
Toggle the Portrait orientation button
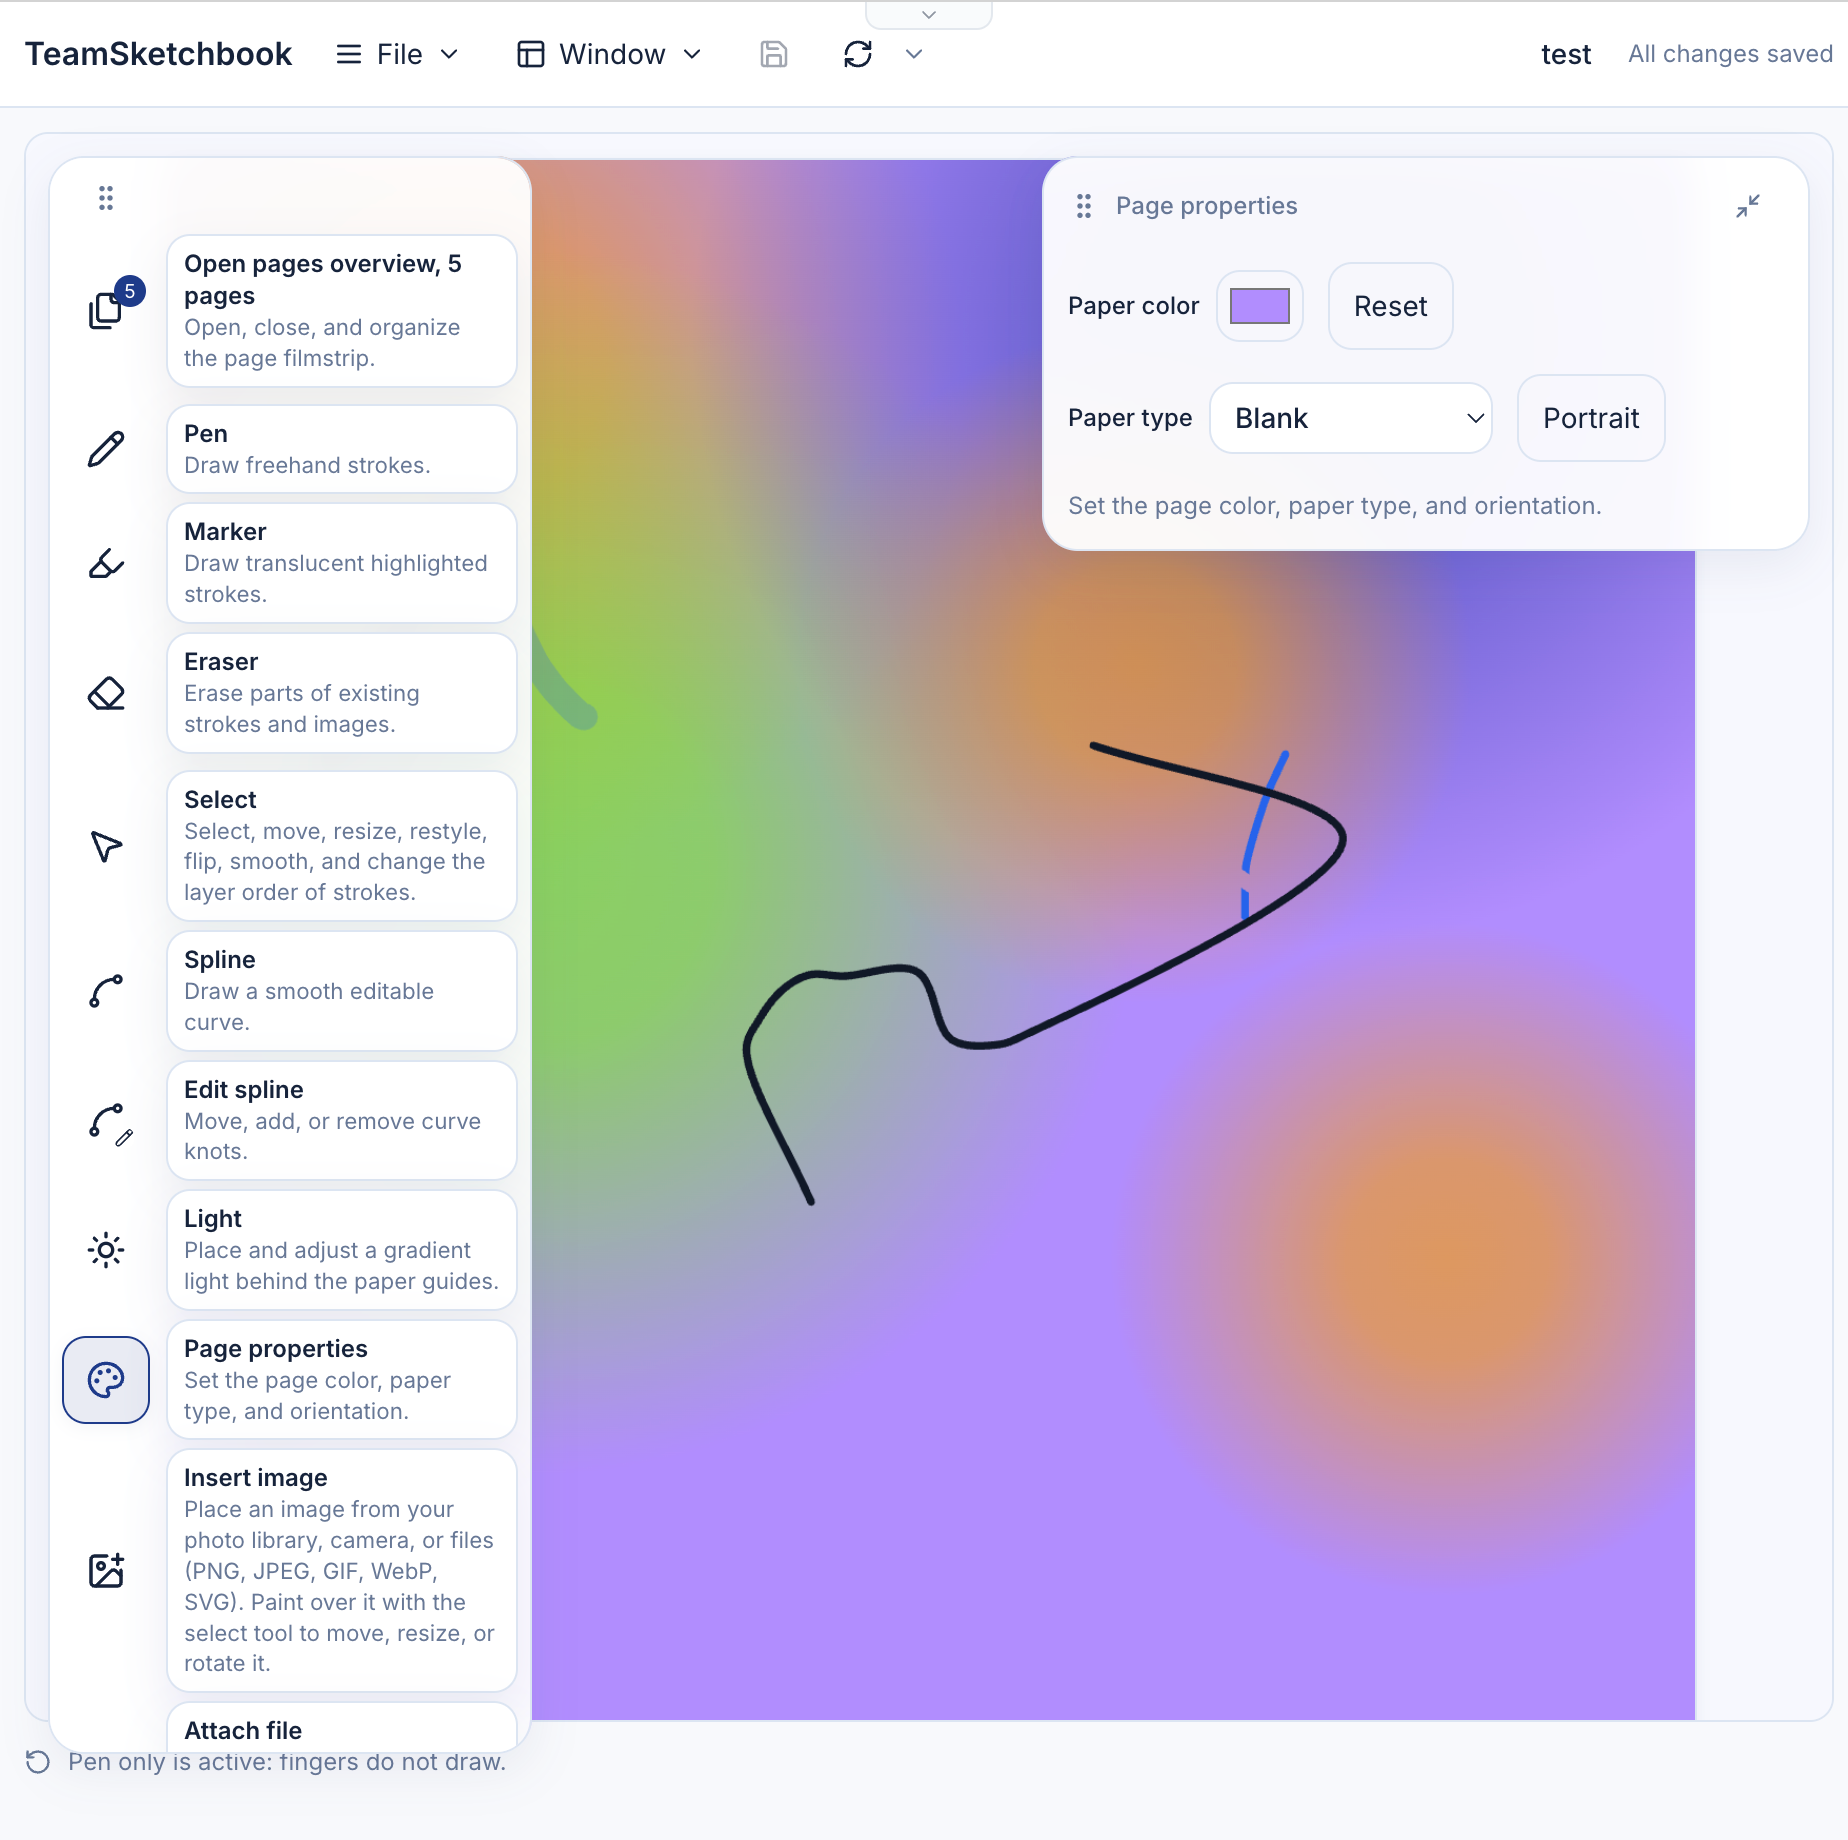point(1591,418)
